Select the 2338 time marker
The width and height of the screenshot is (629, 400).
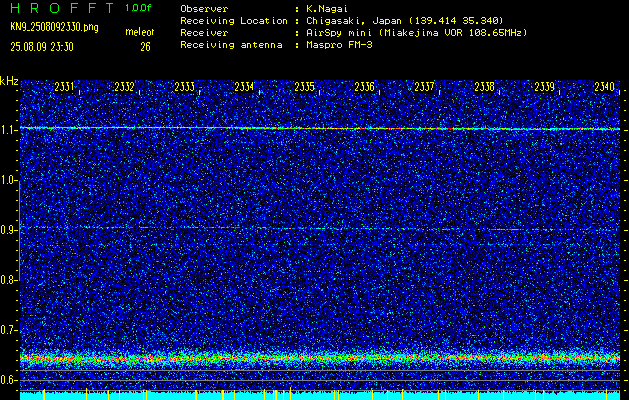485,87
